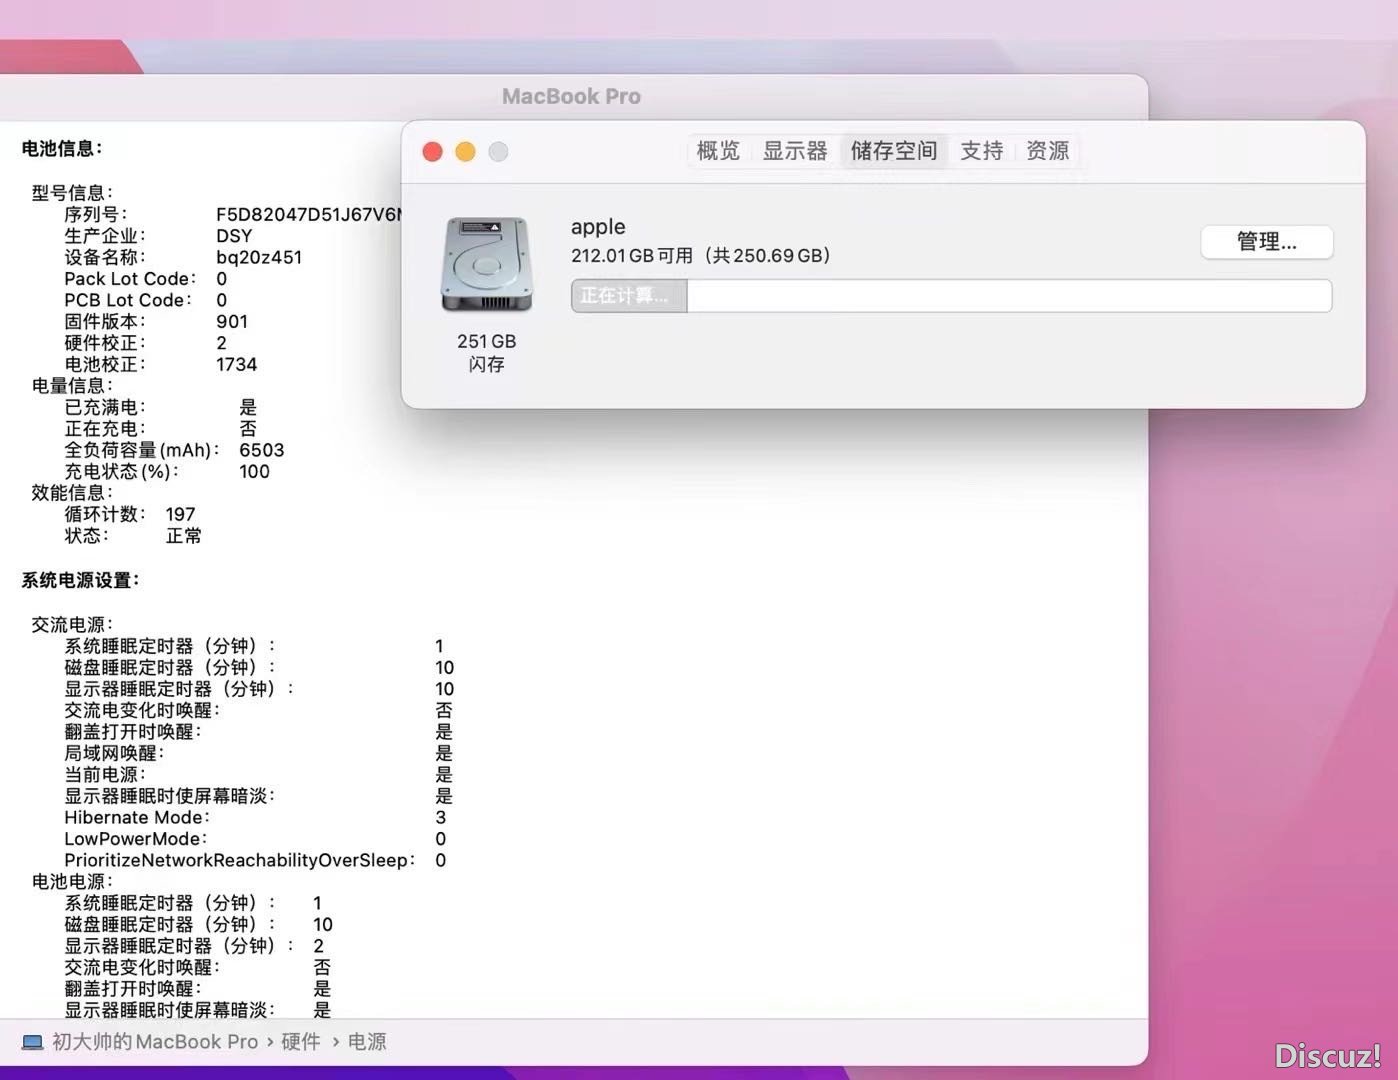Click the Hibernate Mode label
The image size is (1398, 1080).
click(137, 817)
